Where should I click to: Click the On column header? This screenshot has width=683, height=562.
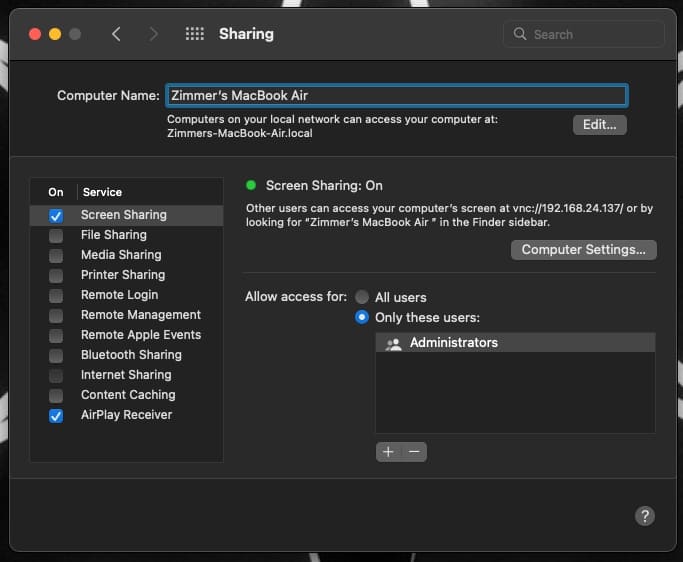tap(56, 192)
